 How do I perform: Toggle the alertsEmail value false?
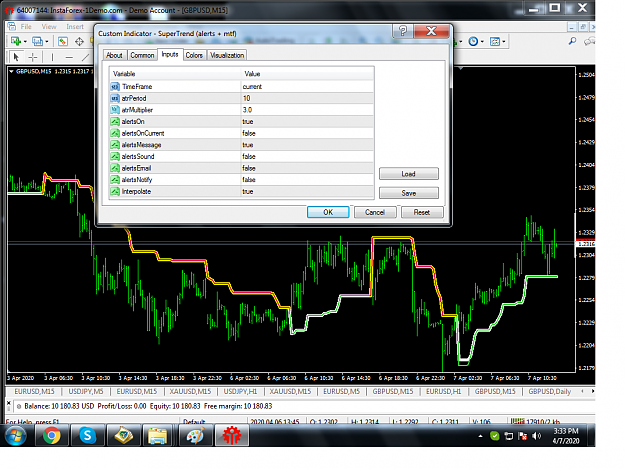tap(307, 168)
